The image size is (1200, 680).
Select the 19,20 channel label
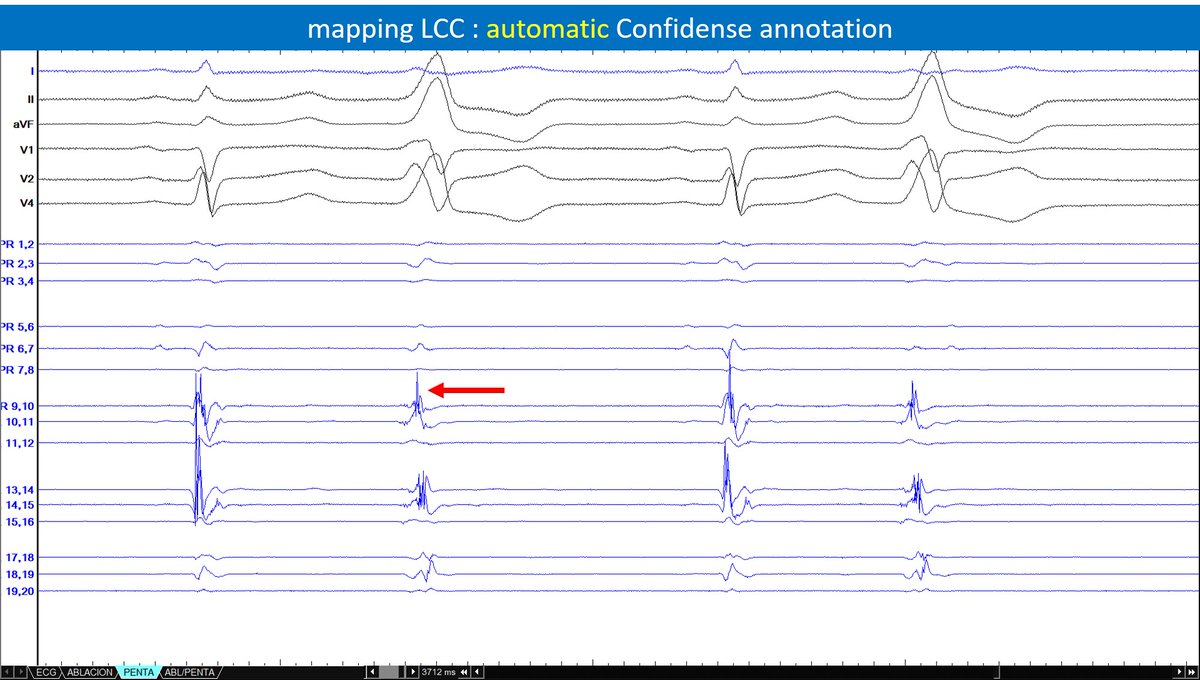point(22,592)
